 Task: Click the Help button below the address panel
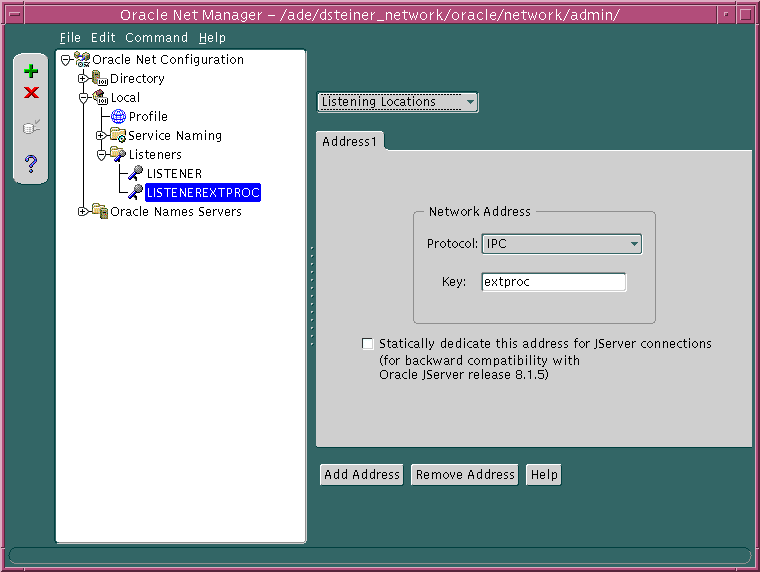tap(544, 475)
